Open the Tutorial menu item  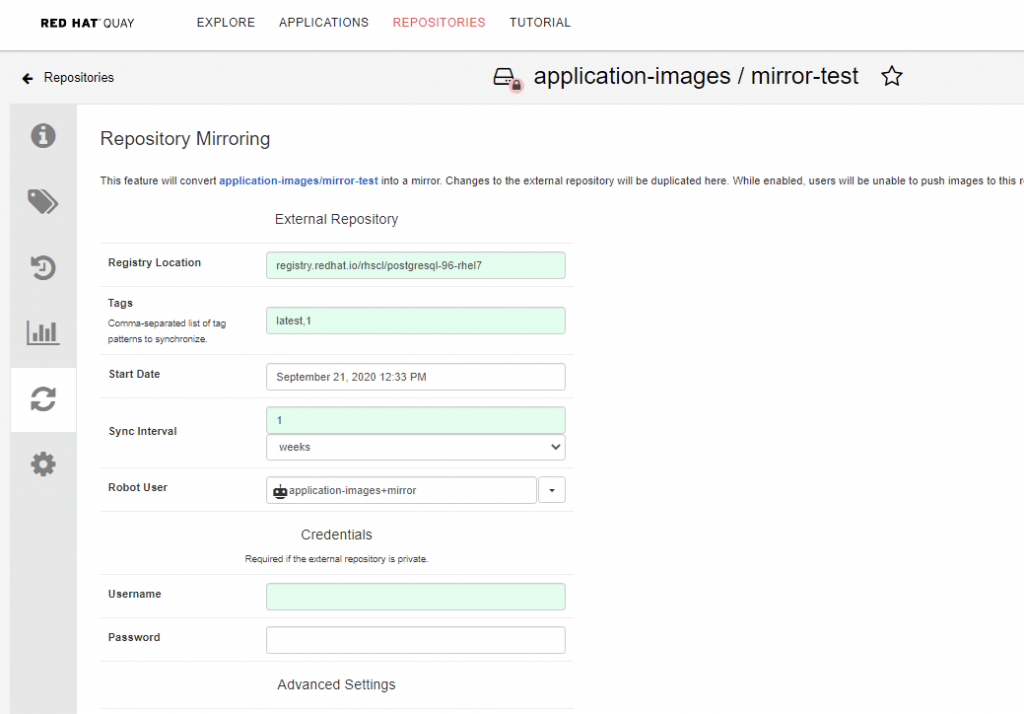tap(540, 22)
